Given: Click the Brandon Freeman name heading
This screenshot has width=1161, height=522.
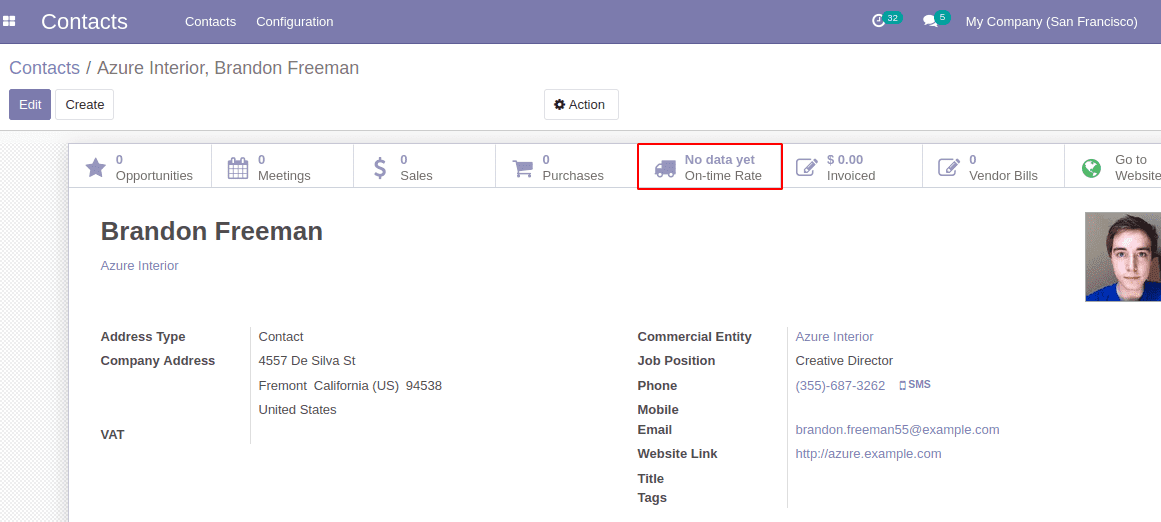Looking at the screenshot, I should [212, 232].
